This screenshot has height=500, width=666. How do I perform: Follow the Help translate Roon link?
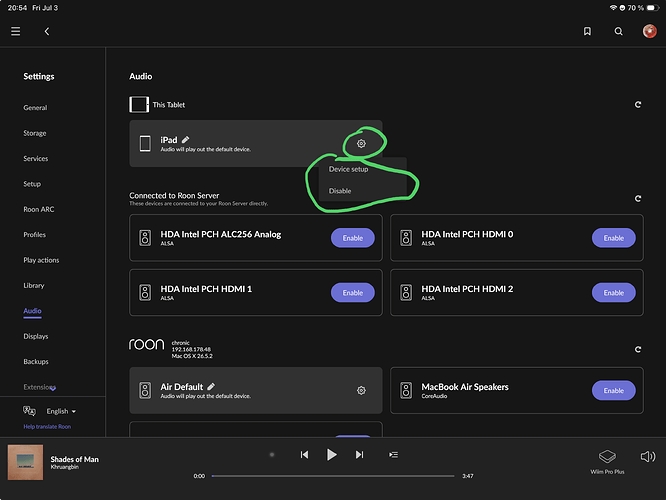point(47,427)
